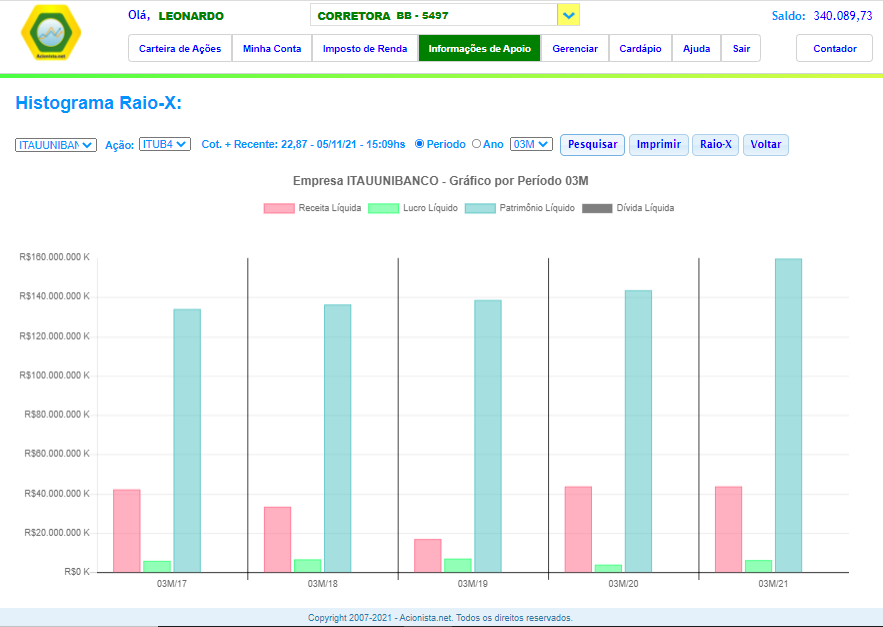Click the Voltar button
The image size is (883, 627).
(x=766, y=145)
